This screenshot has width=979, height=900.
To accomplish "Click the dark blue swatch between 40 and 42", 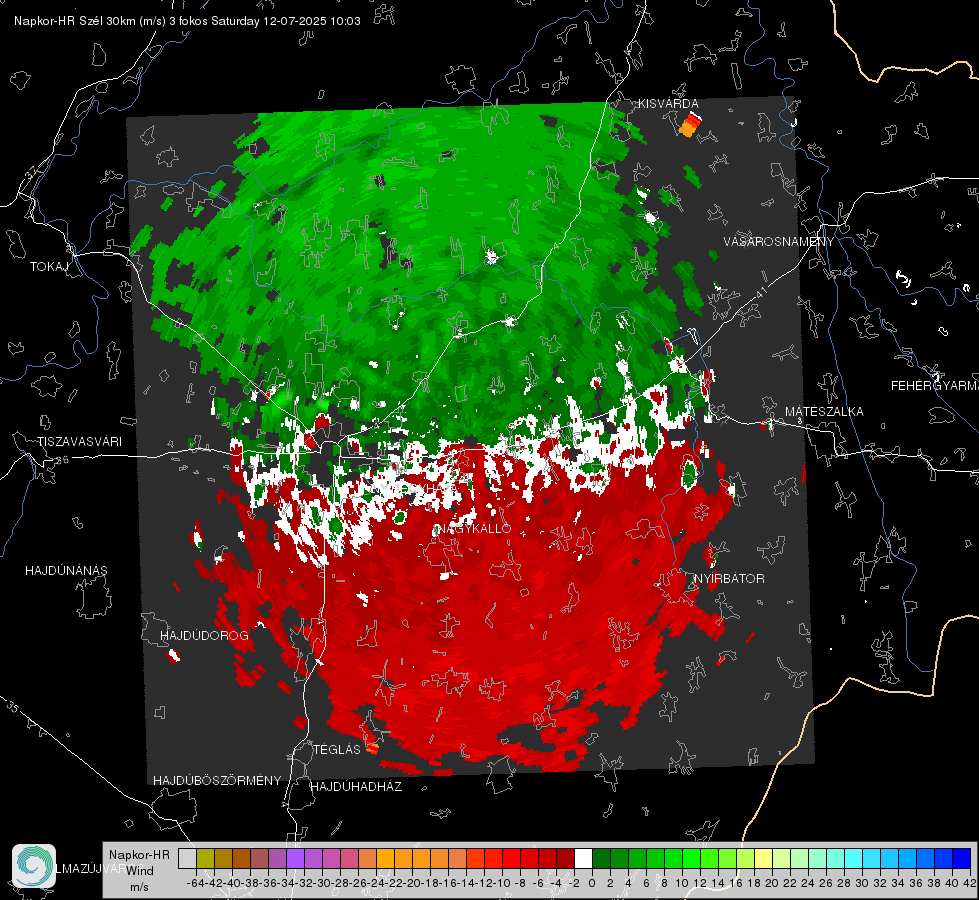I will point(962,859).
